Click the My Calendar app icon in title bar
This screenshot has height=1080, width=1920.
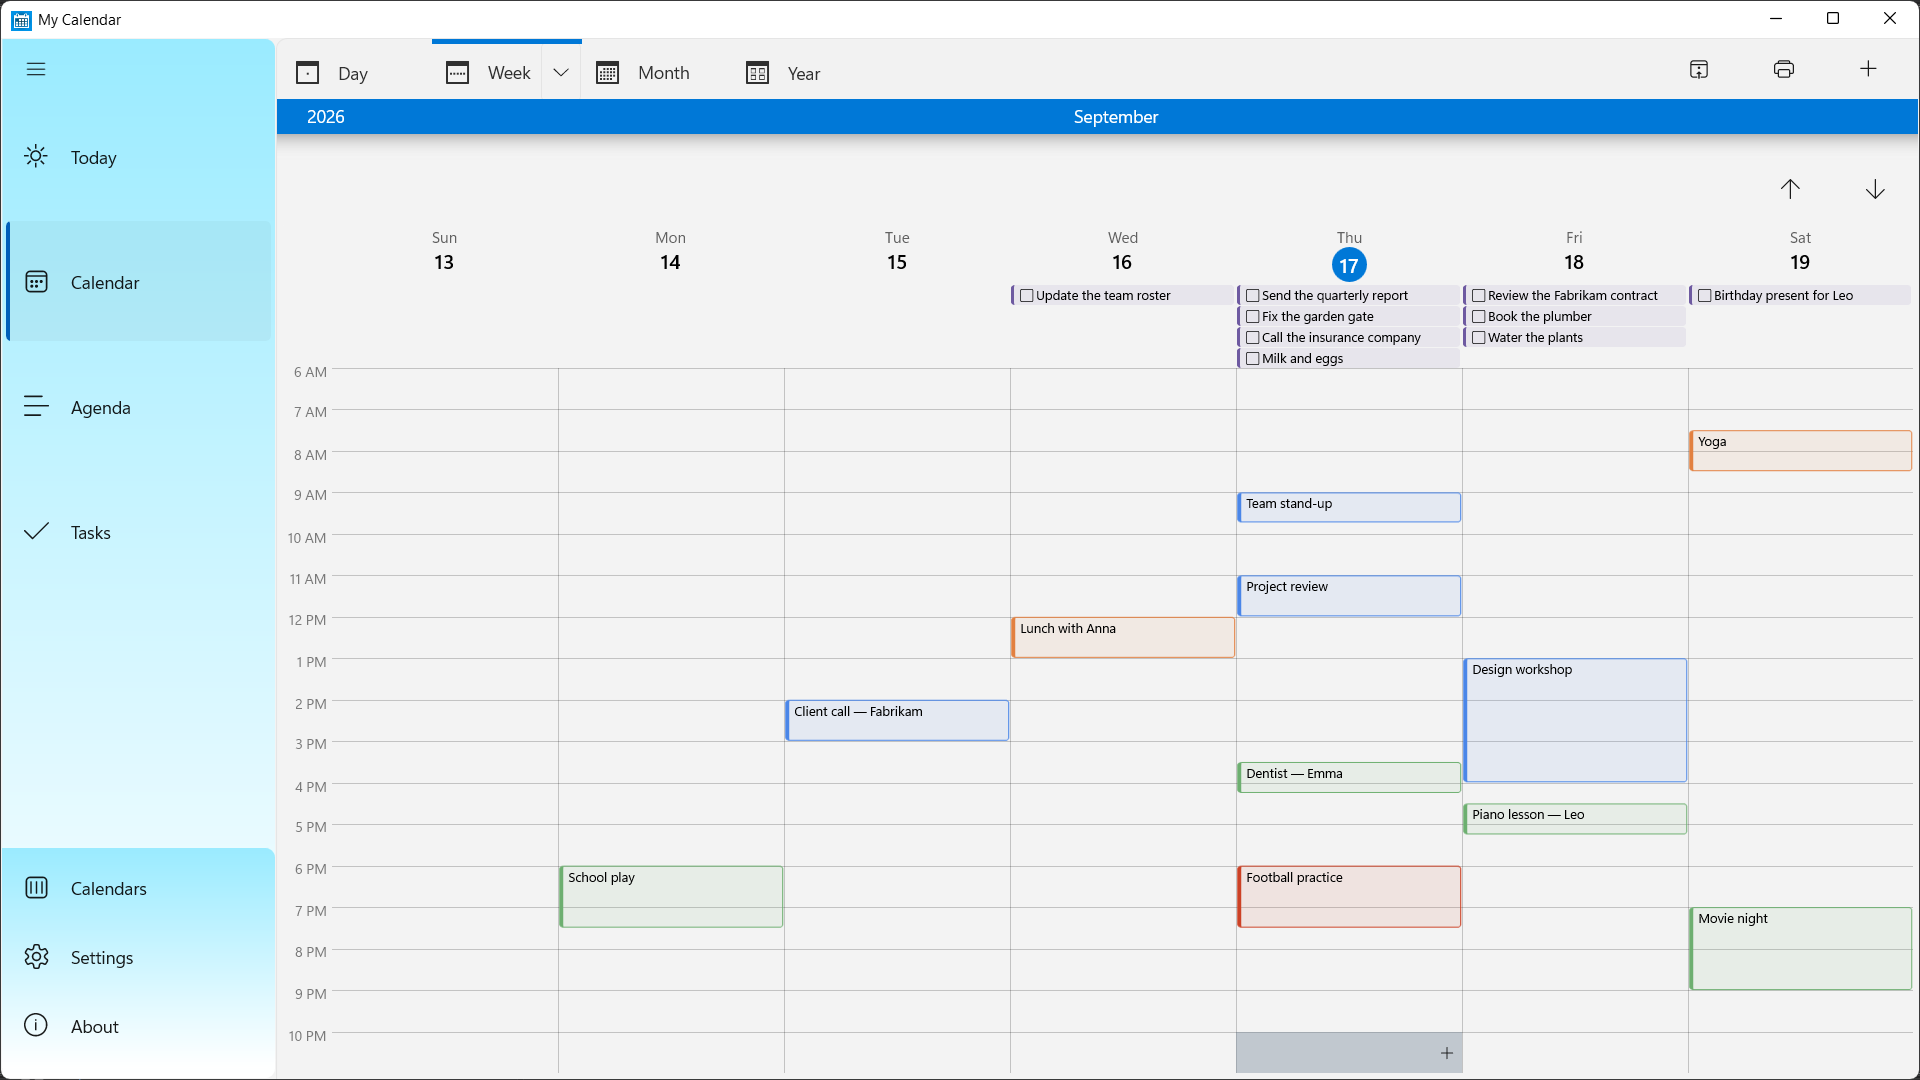(21, 20)
